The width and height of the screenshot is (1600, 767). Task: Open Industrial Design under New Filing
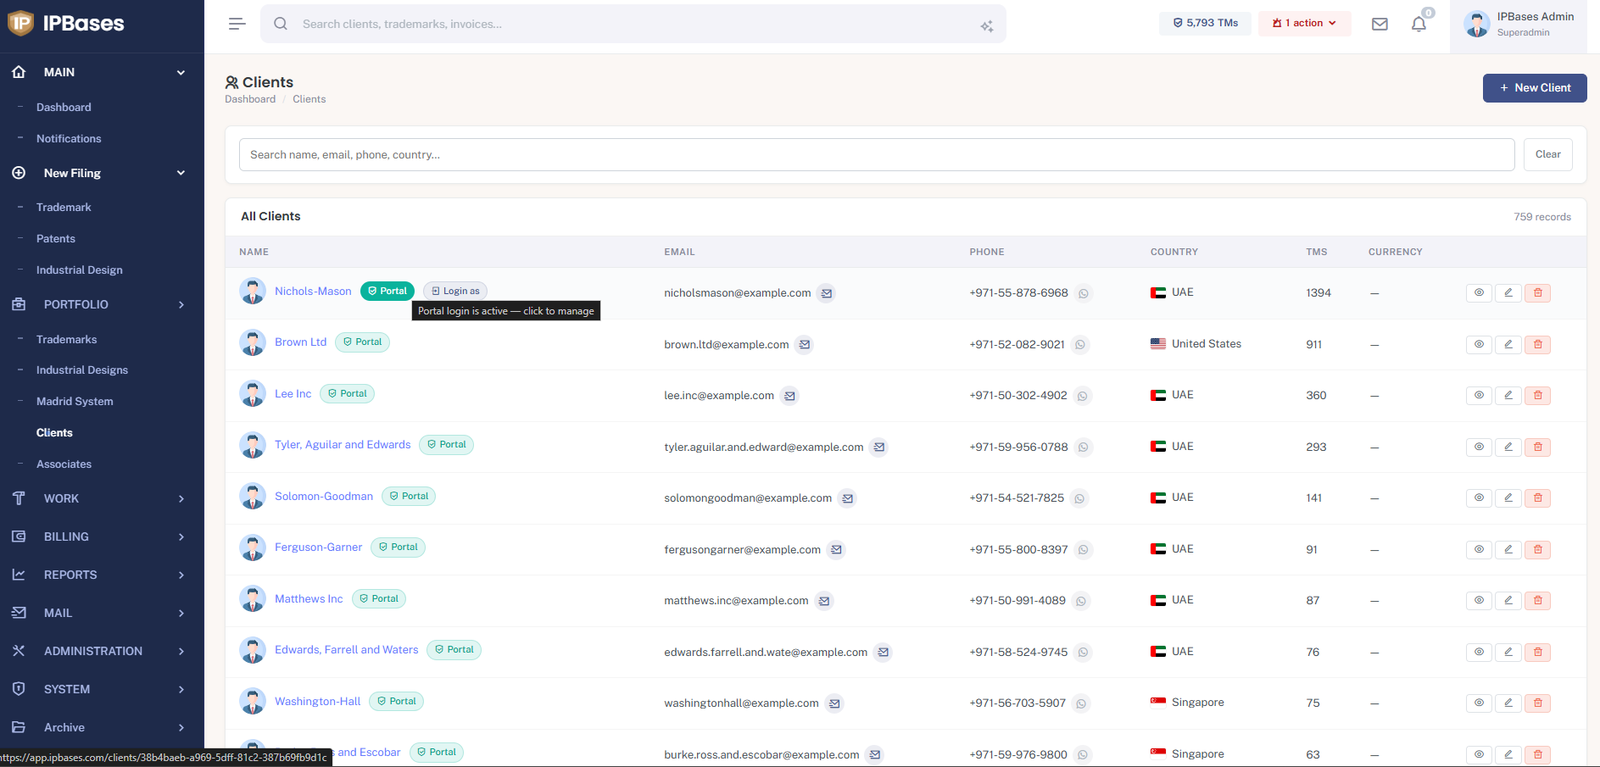[80, 270]
